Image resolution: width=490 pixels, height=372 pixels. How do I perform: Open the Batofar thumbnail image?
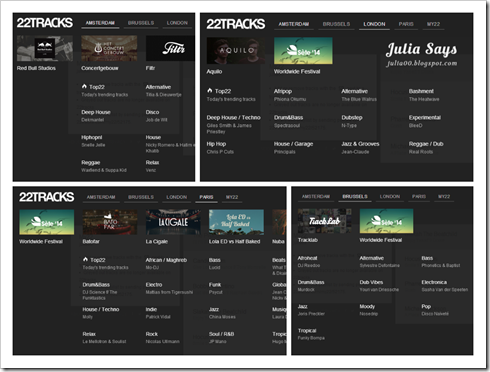tap(110, 222)
